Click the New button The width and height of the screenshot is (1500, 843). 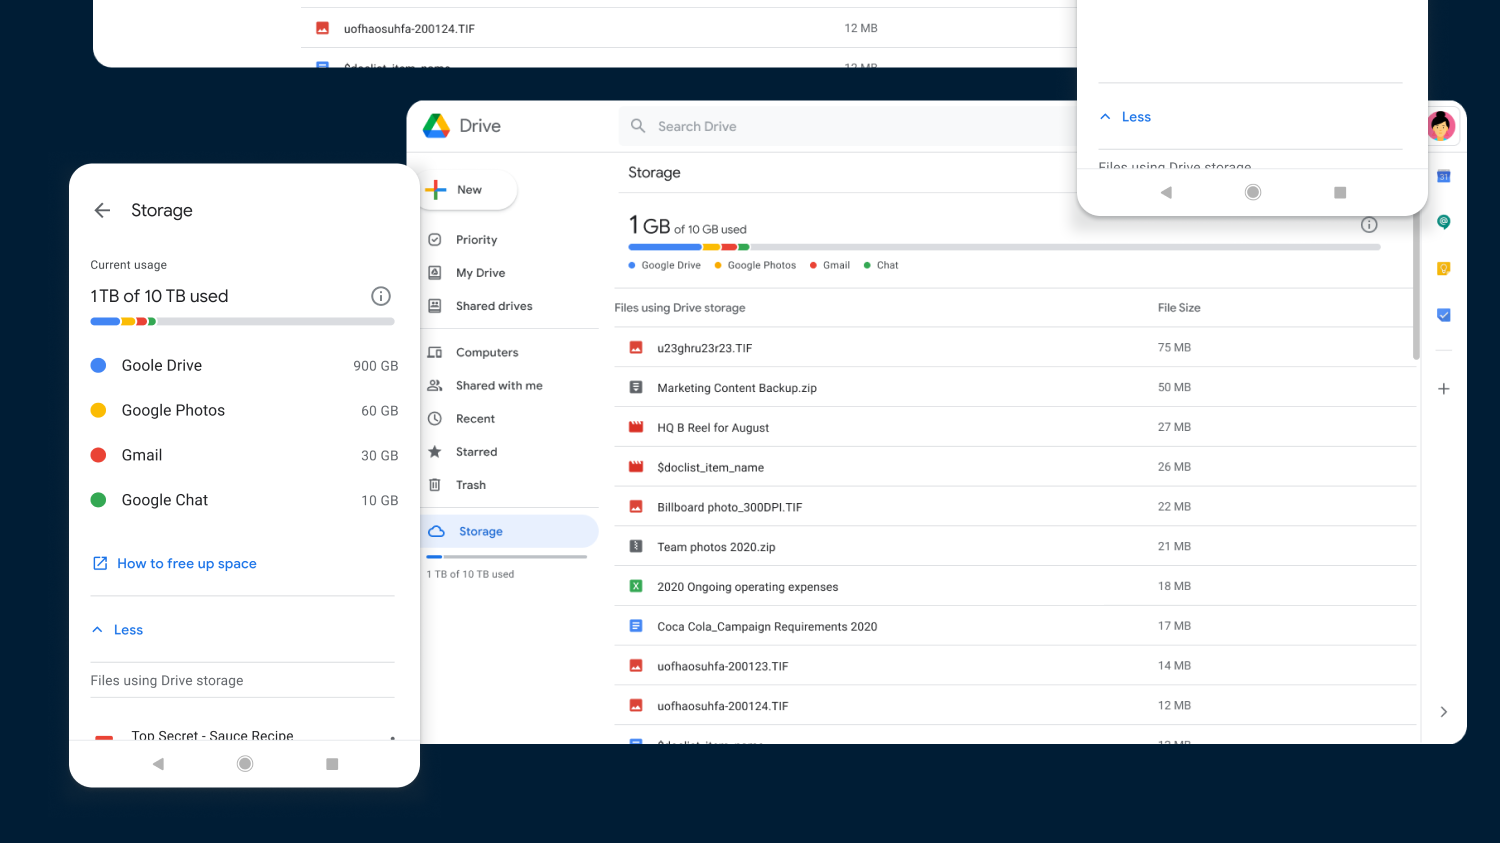468,190
